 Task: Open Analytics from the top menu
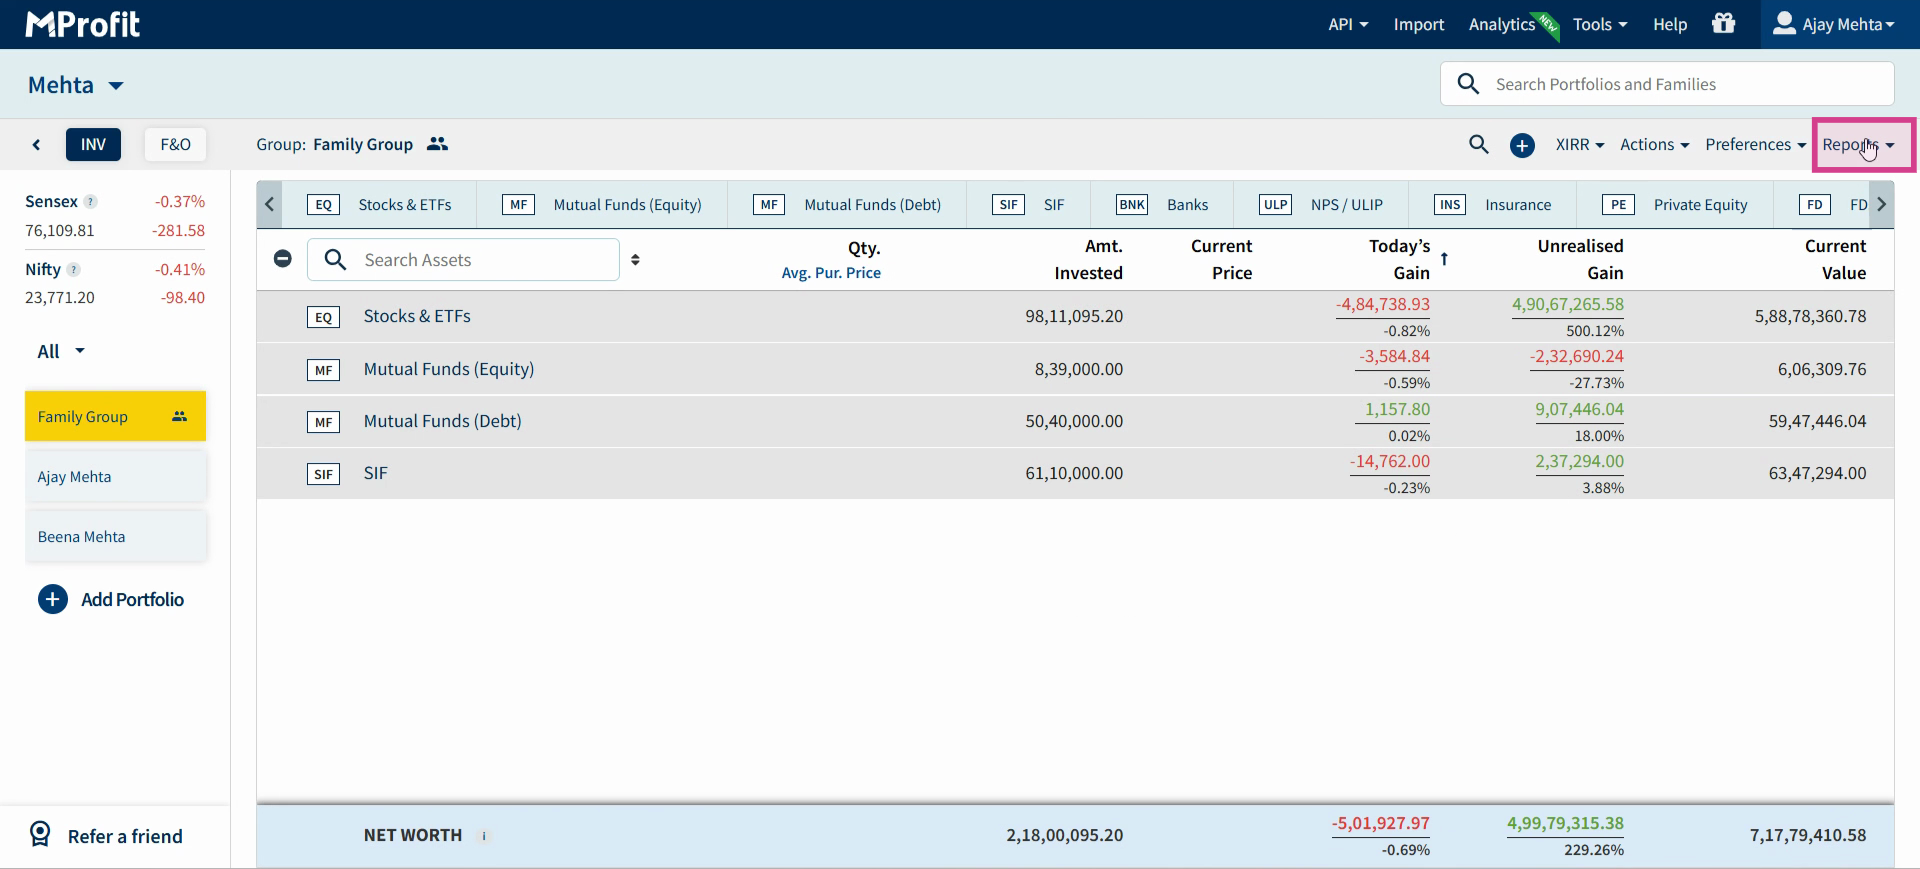[1502, 24]
